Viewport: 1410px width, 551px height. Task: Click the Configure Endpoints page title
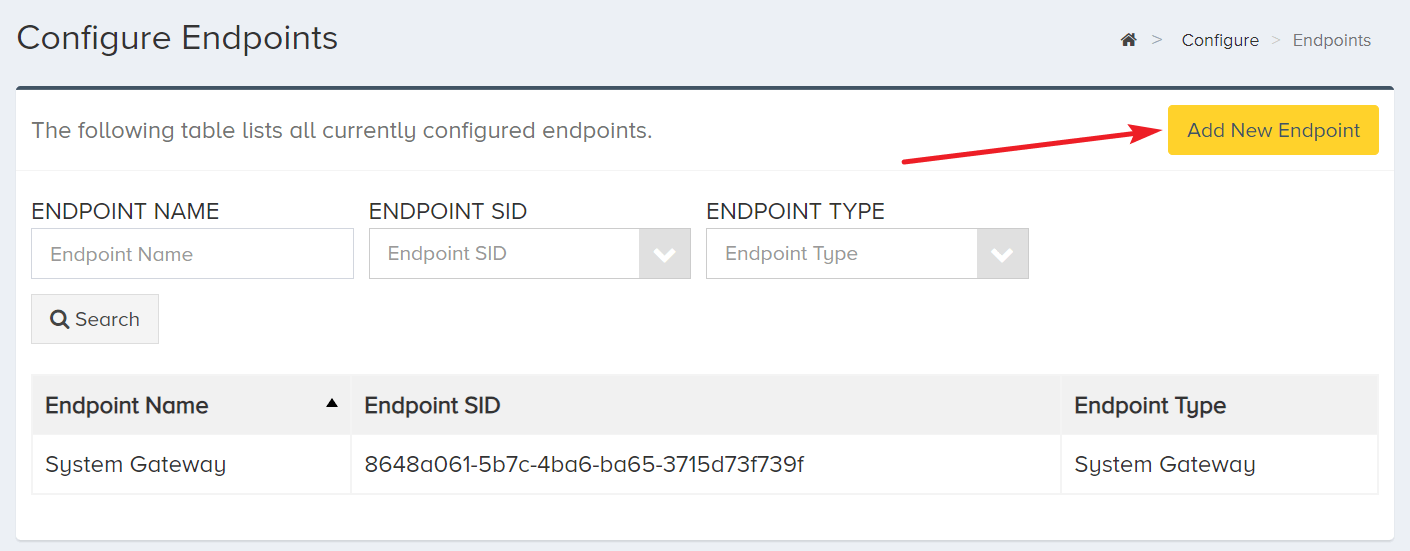pyautogui.click(x=178, y=38)
